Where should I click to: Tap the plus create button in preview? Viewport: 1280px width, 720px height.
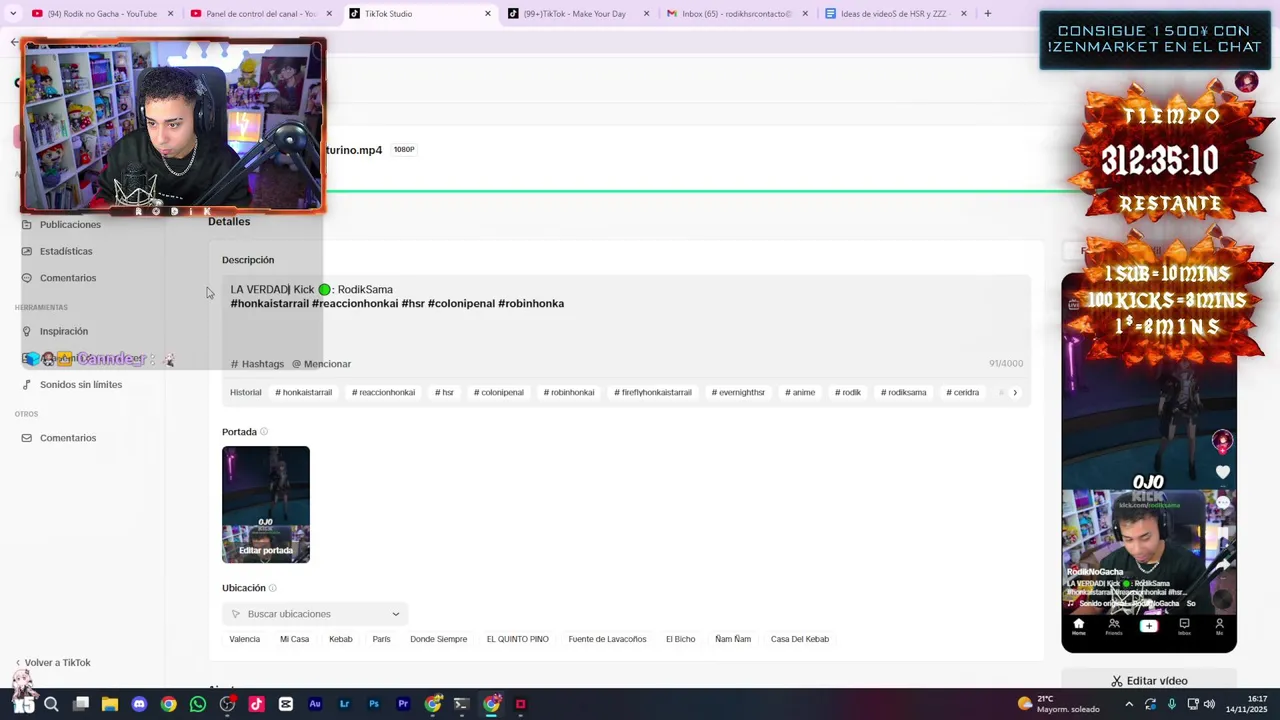1149,626
